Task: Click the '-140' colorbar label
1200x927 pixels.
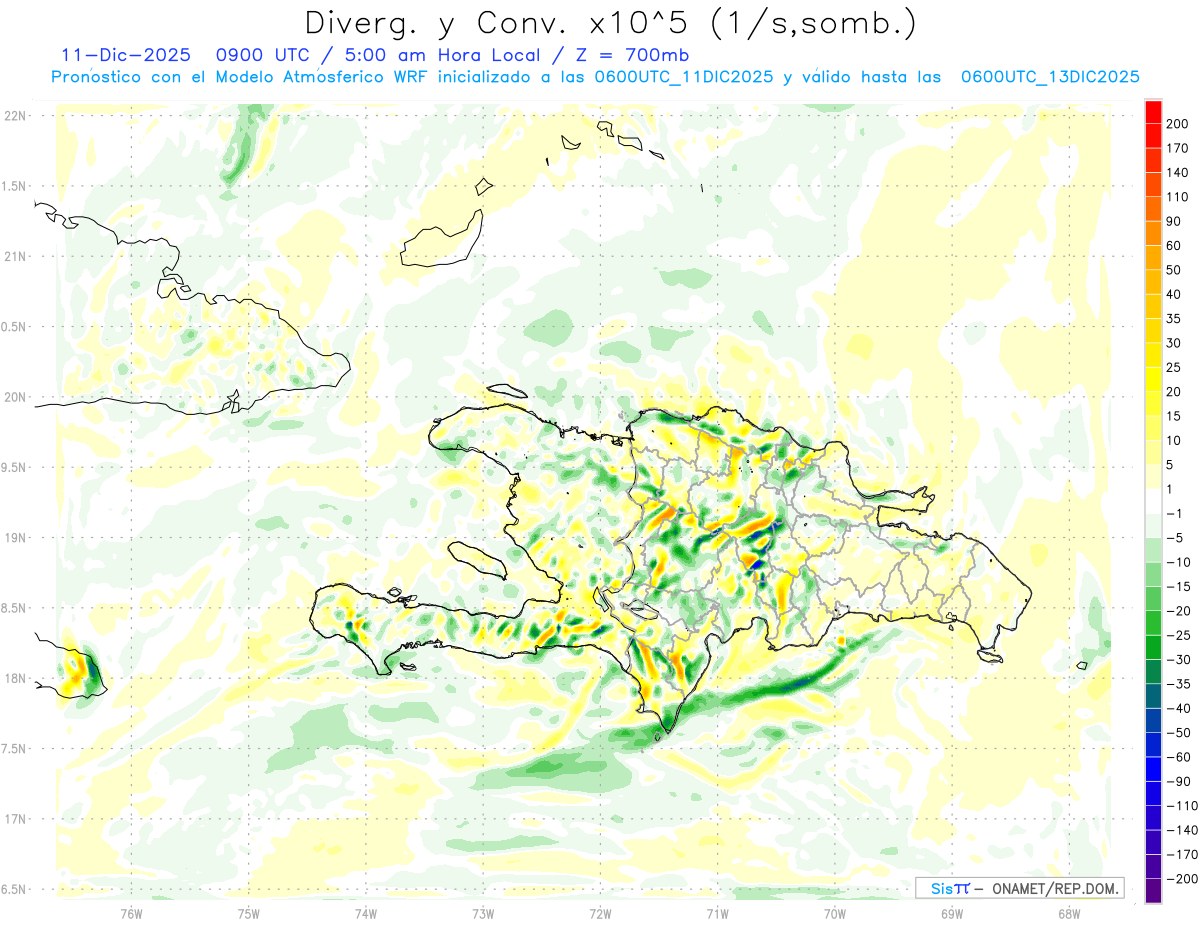Action: pos(1181,830)
